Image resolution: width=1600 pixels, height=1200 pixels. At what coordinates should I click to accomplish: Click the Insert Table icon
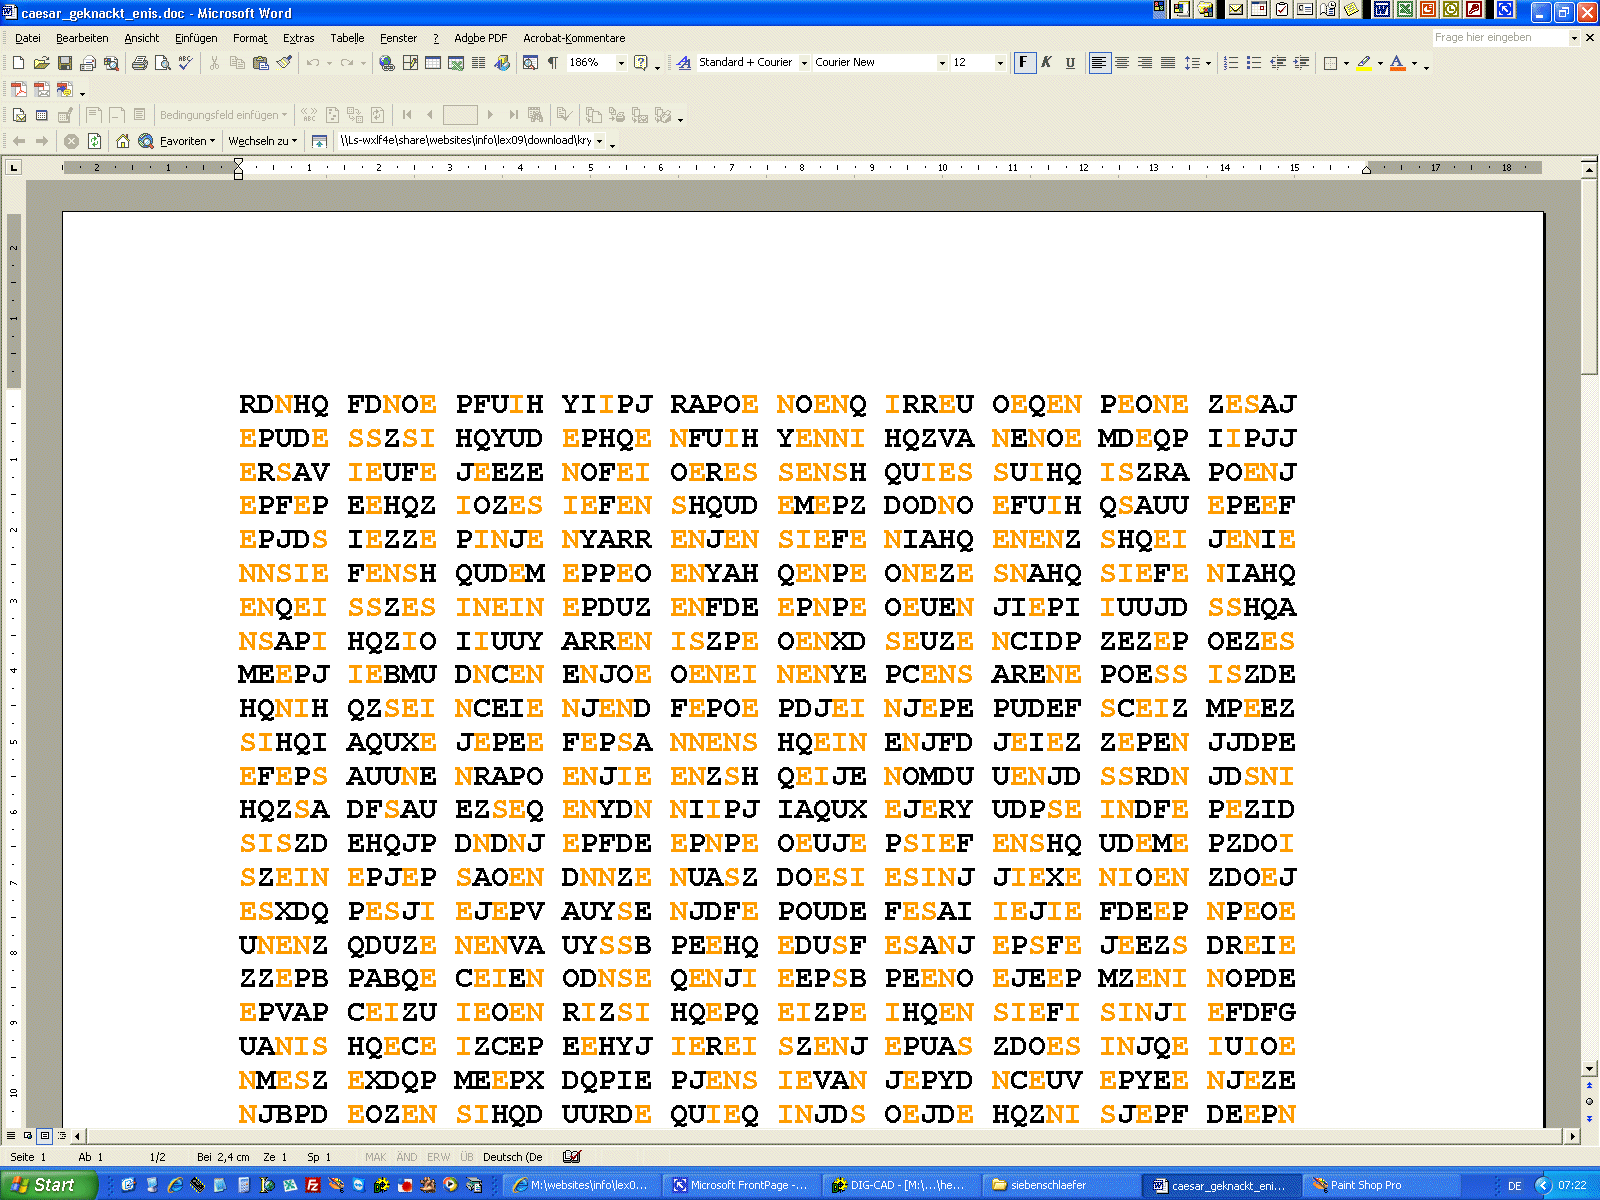[433, 63]
